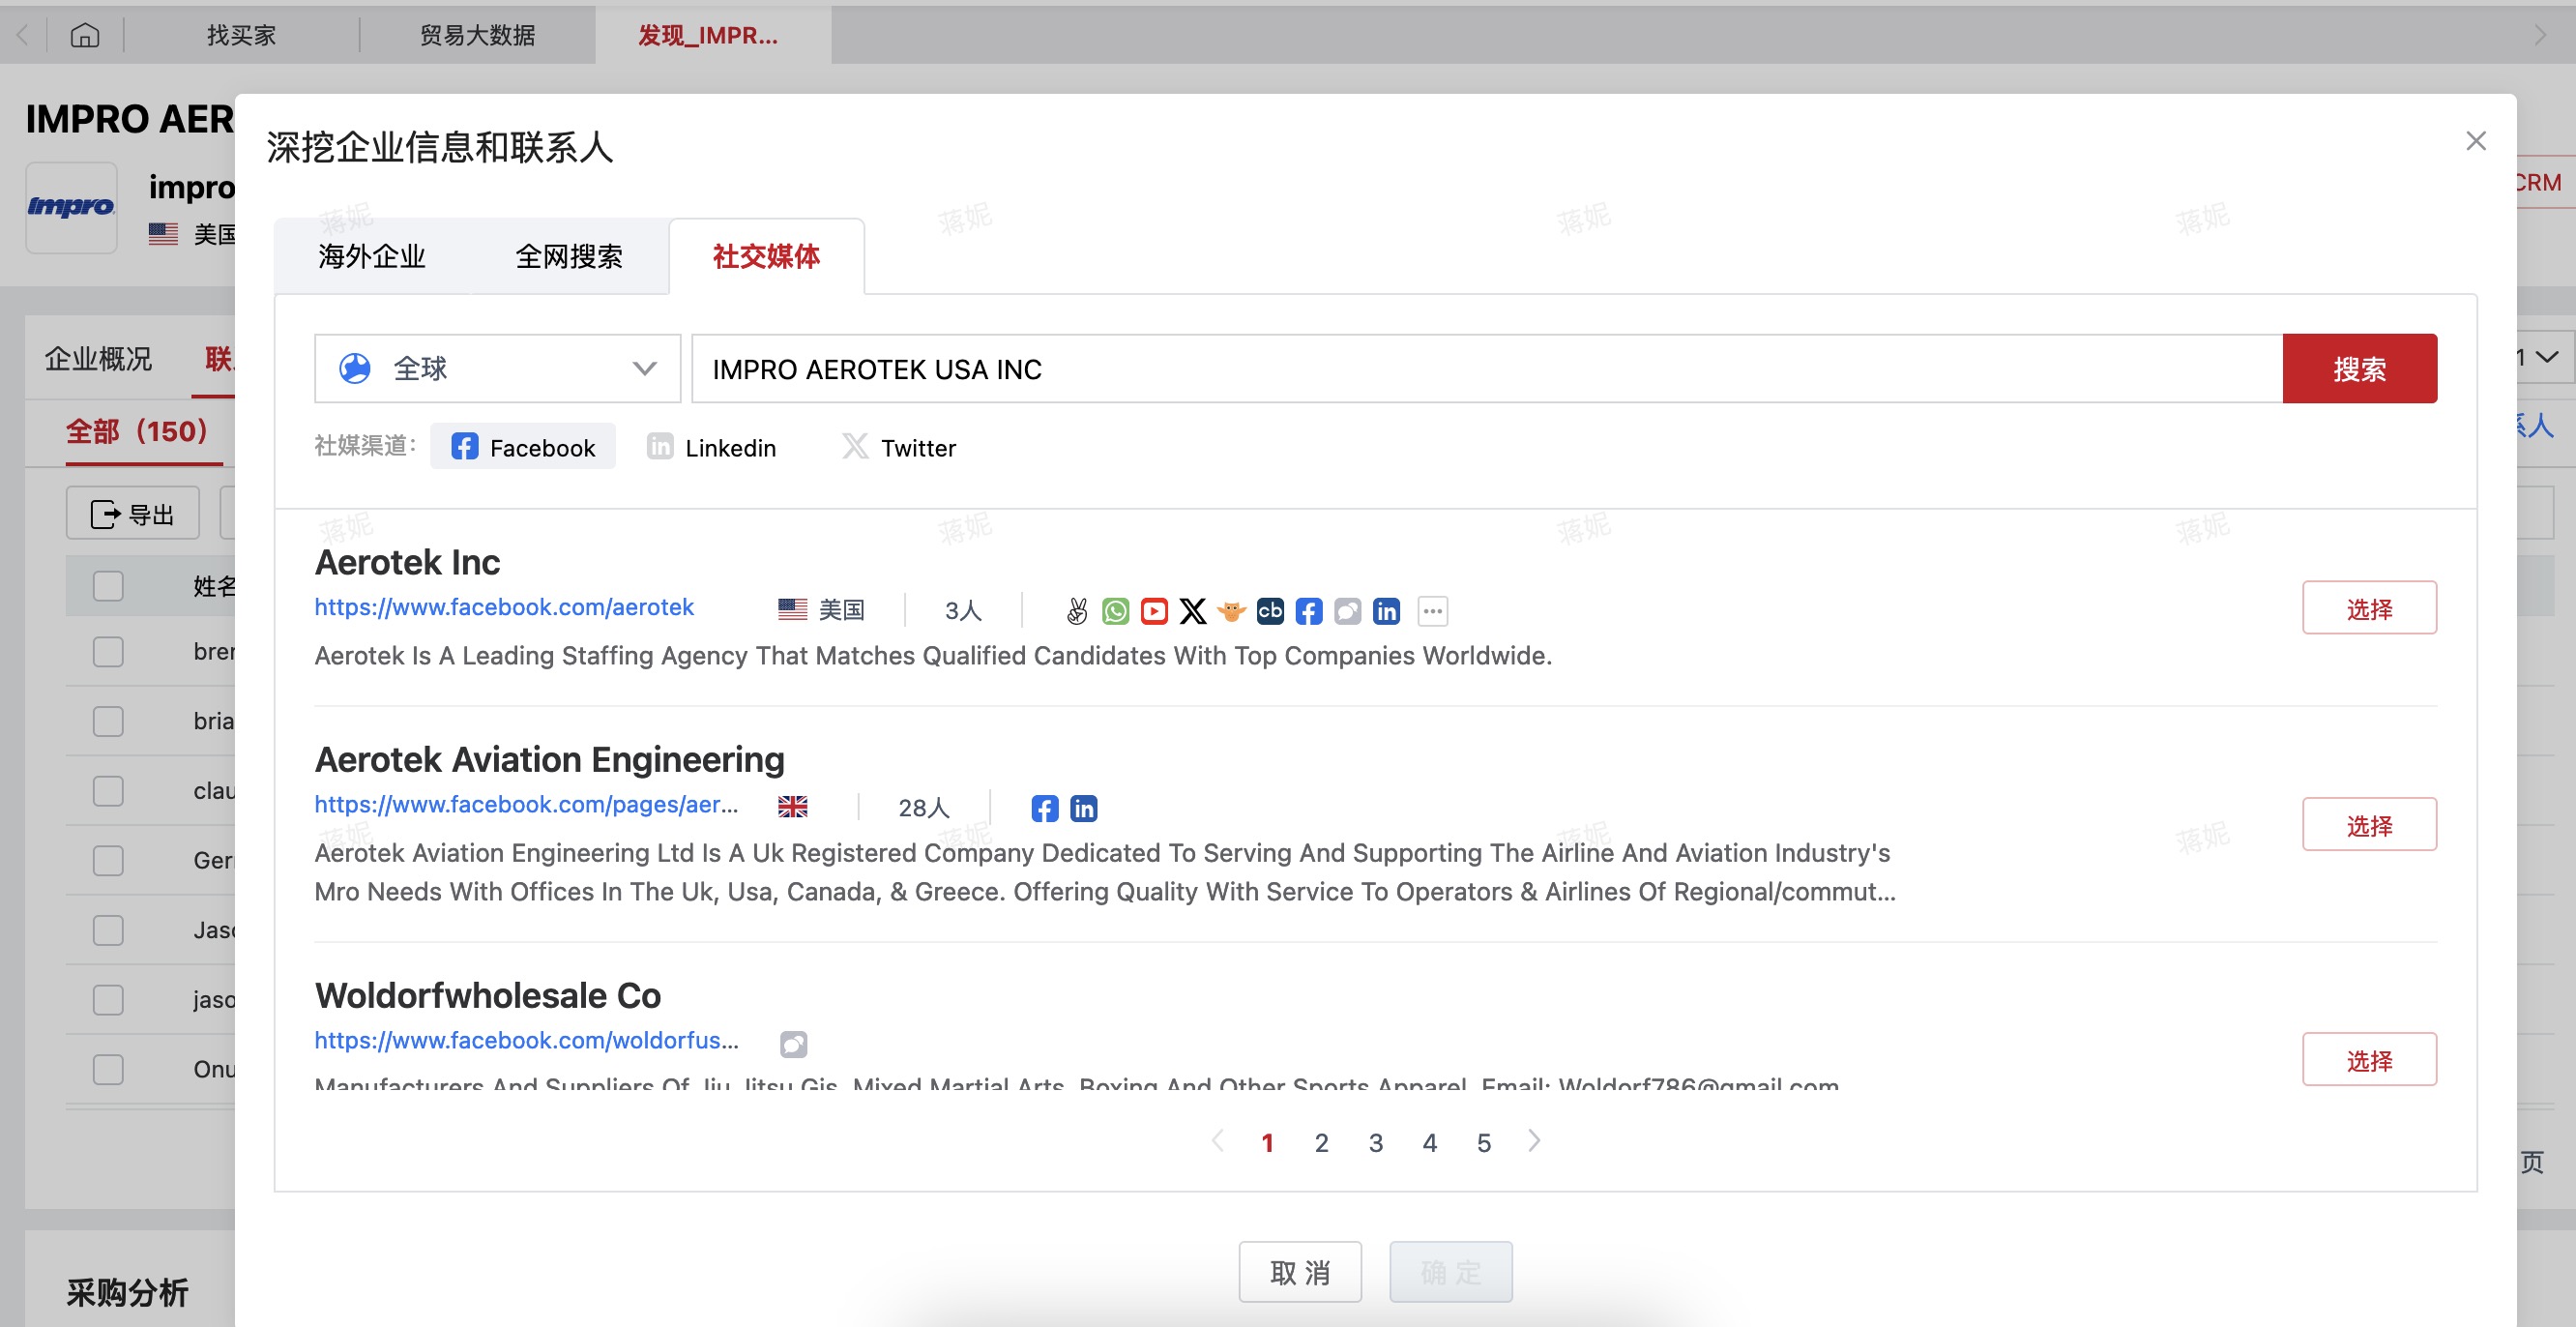Click the orange owl icon for Aerotek Inc
The image size is (2576, 1327).
(1231, 611)
